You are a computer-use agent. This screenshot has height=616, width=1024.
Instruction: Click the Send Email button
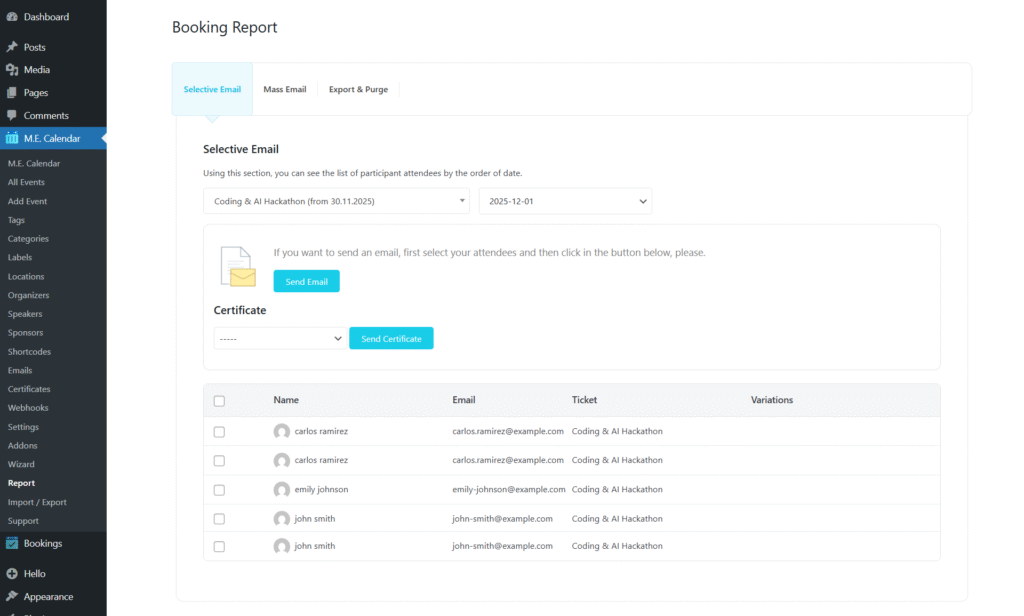pyautogui.click(x=306, y=281)
